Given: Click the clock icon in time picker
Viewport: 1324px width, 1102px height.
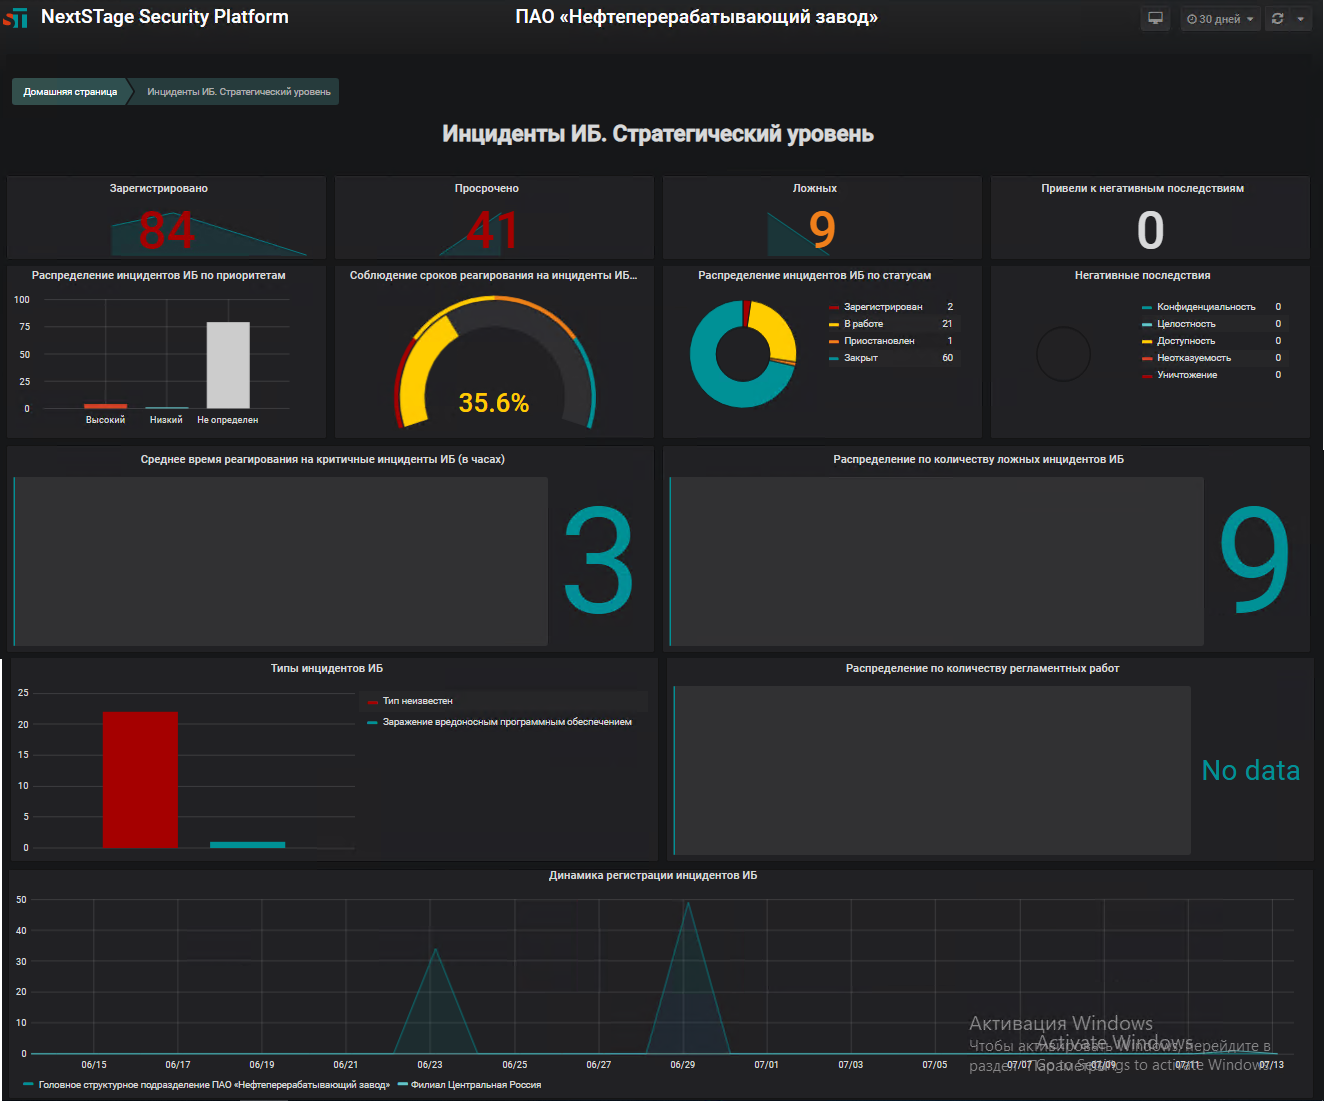Looking at the screenshot, I should pyautogui.click(x=1191, y=19).
